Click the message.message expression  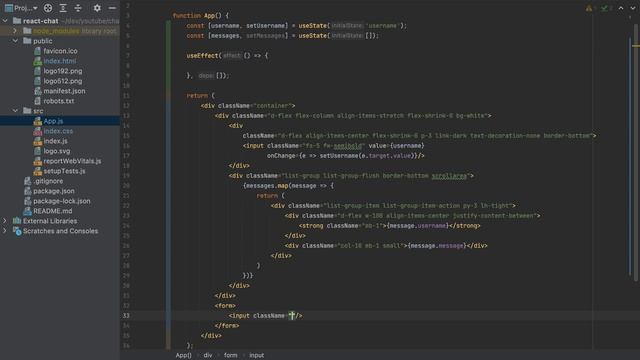pos(436,246)
